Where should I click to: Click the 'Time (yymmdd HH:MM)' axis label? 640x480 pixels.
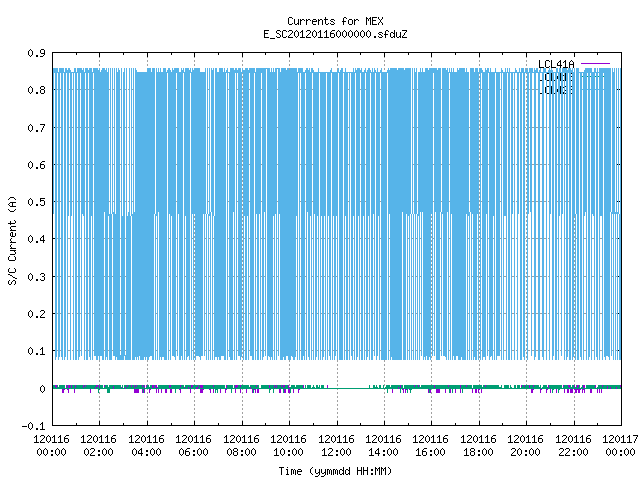tap(335, 471)
